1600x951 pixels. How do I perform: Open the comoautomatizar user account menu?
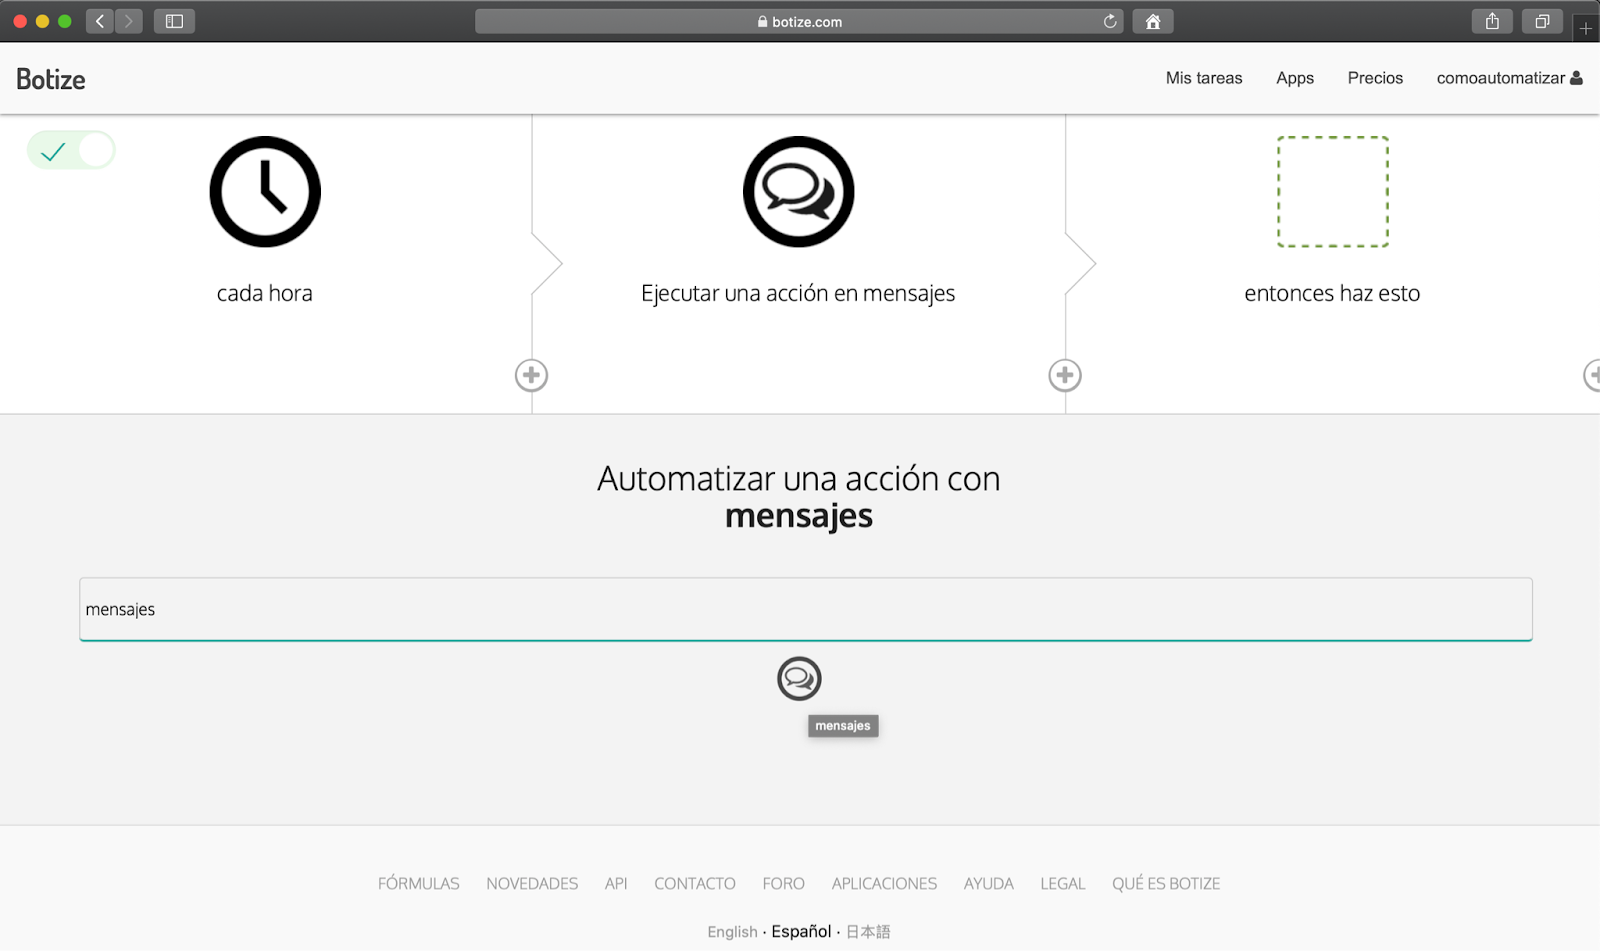click(x=1509, y=78)
